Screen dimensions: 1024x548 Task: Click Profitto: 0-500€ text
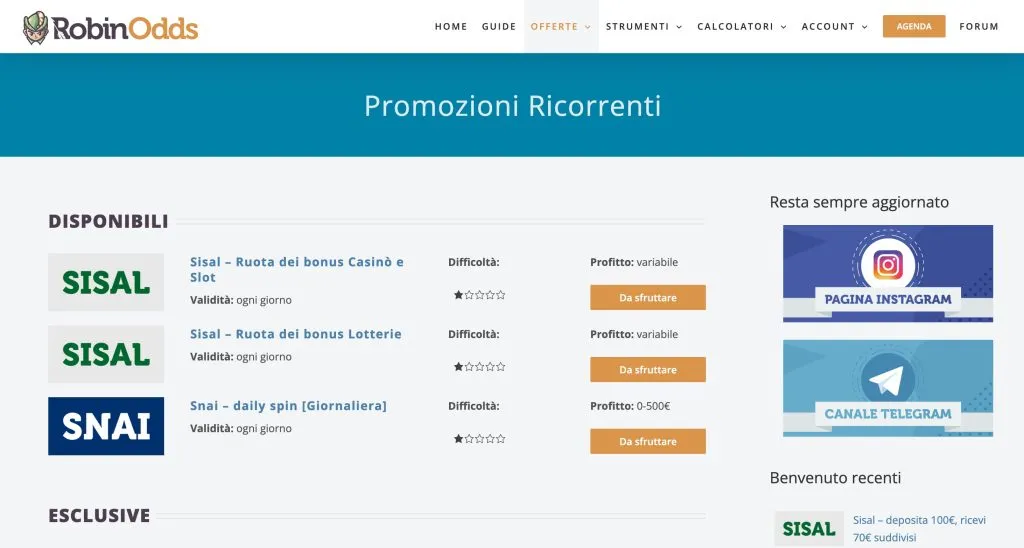[630, 406]
